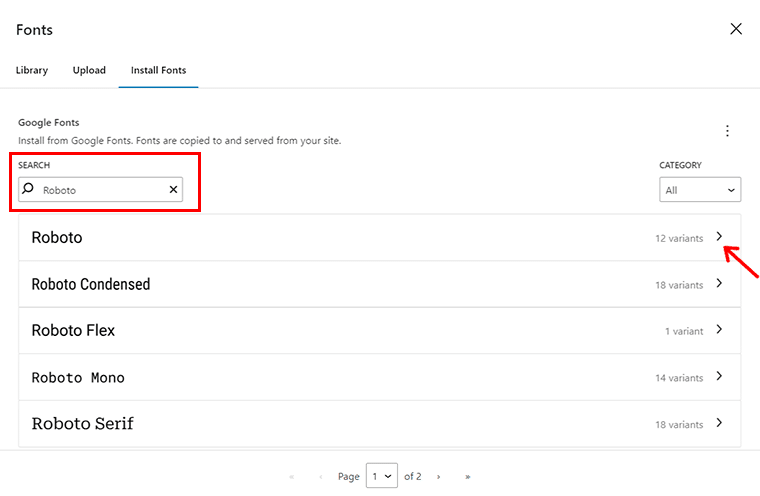Click the '1 variant' label

coord(684,332)
